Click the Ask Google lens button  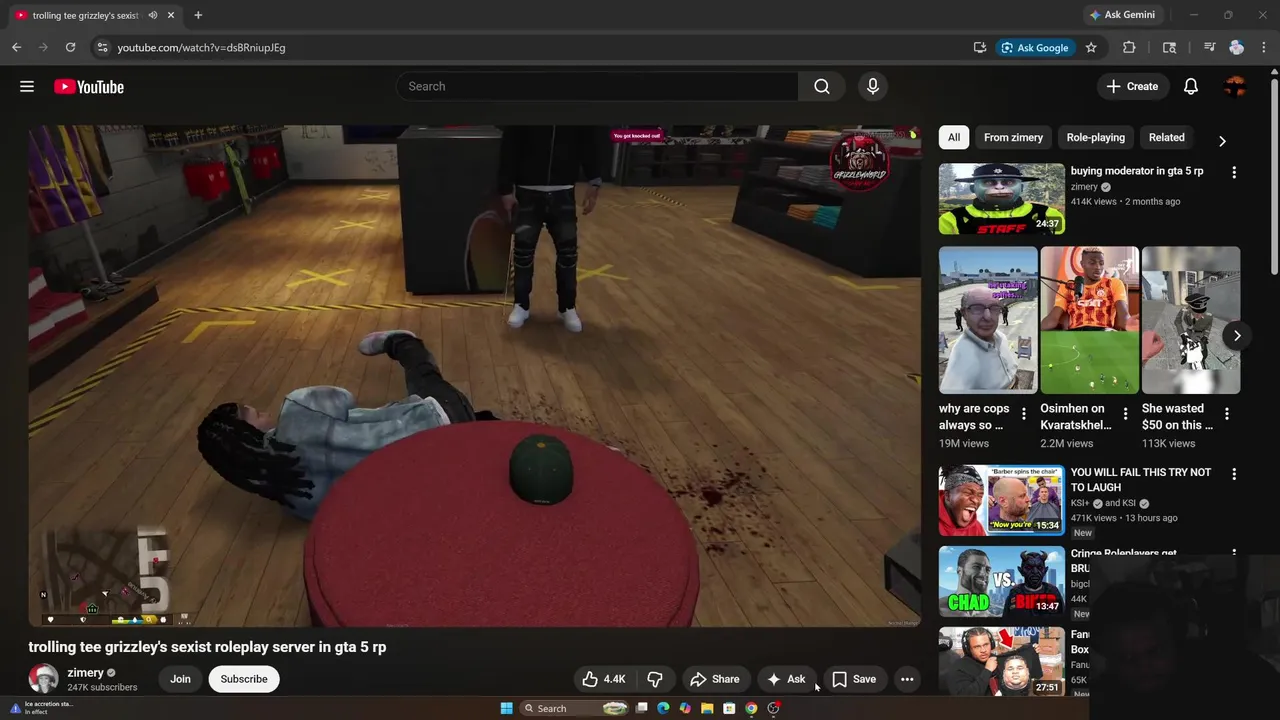pos(1035,47)
